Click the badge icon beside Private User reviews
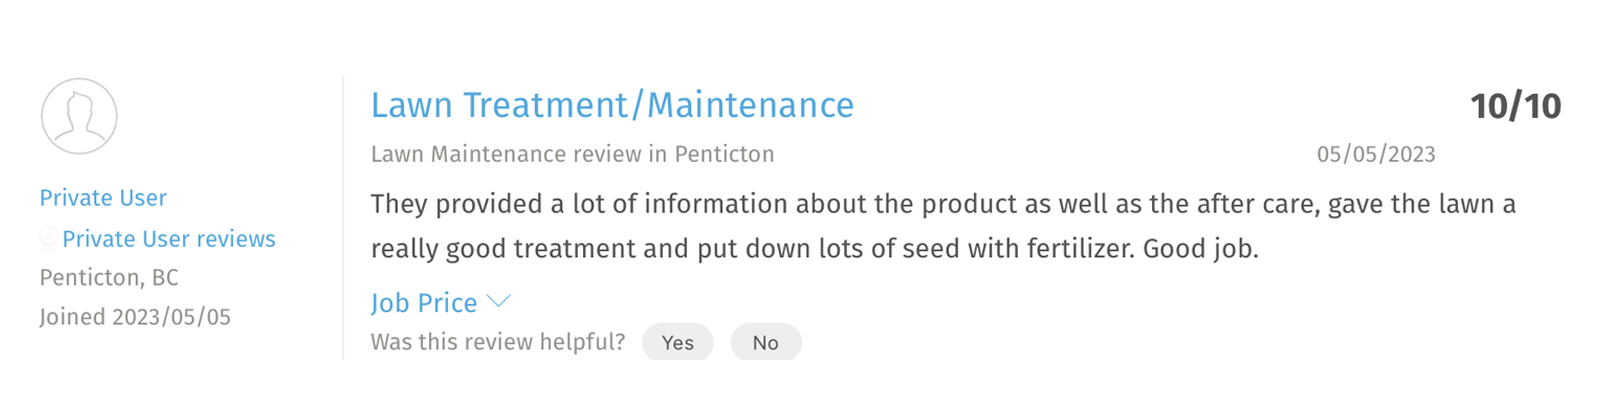Image resolution: width=1600 pixels, height=400 pixels. [x=48, y=239]
